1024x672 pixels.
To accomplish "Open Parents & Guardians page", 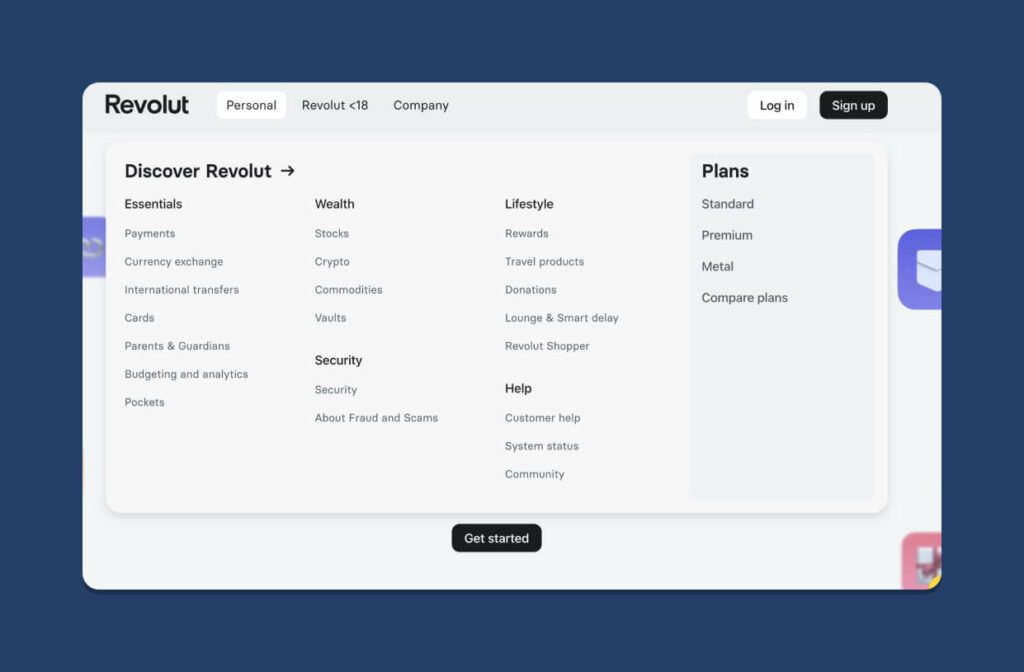I will pyautogui.click(x=177, y=346).
